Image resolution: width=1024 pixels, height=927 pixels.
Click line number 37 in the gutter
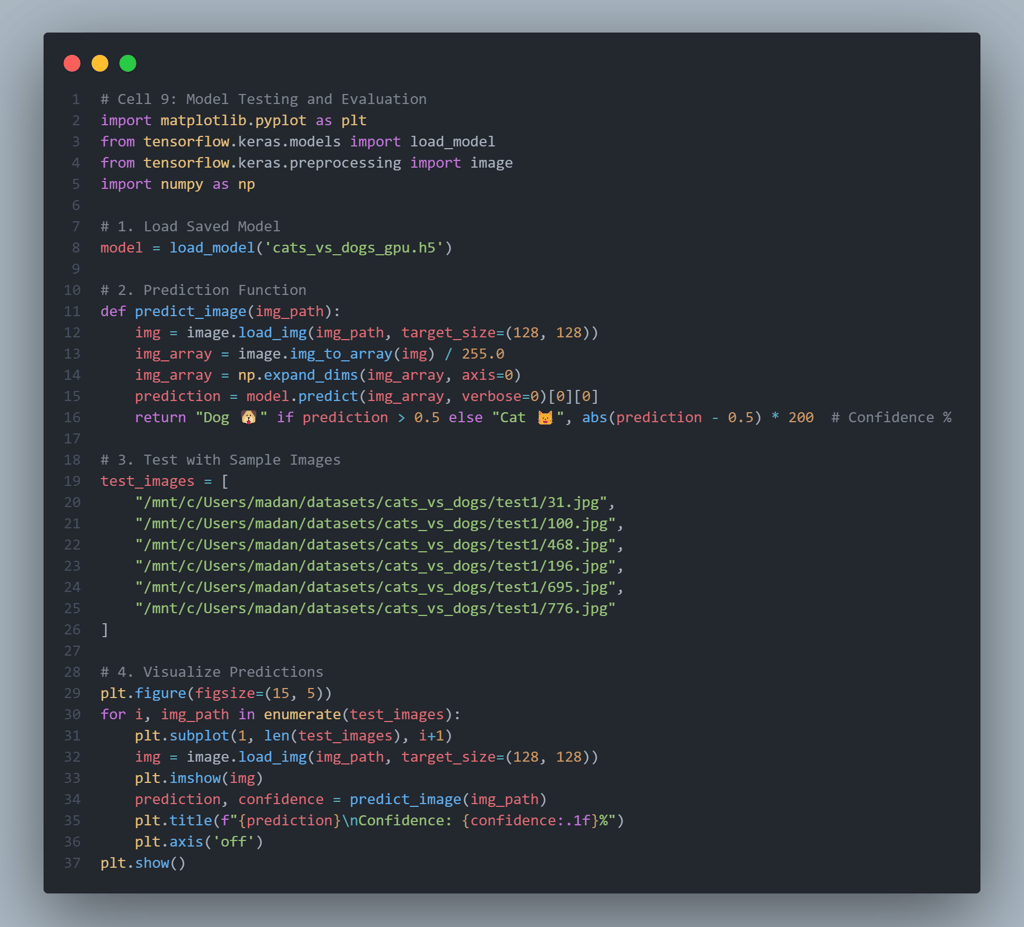click(x=72, y=863)
